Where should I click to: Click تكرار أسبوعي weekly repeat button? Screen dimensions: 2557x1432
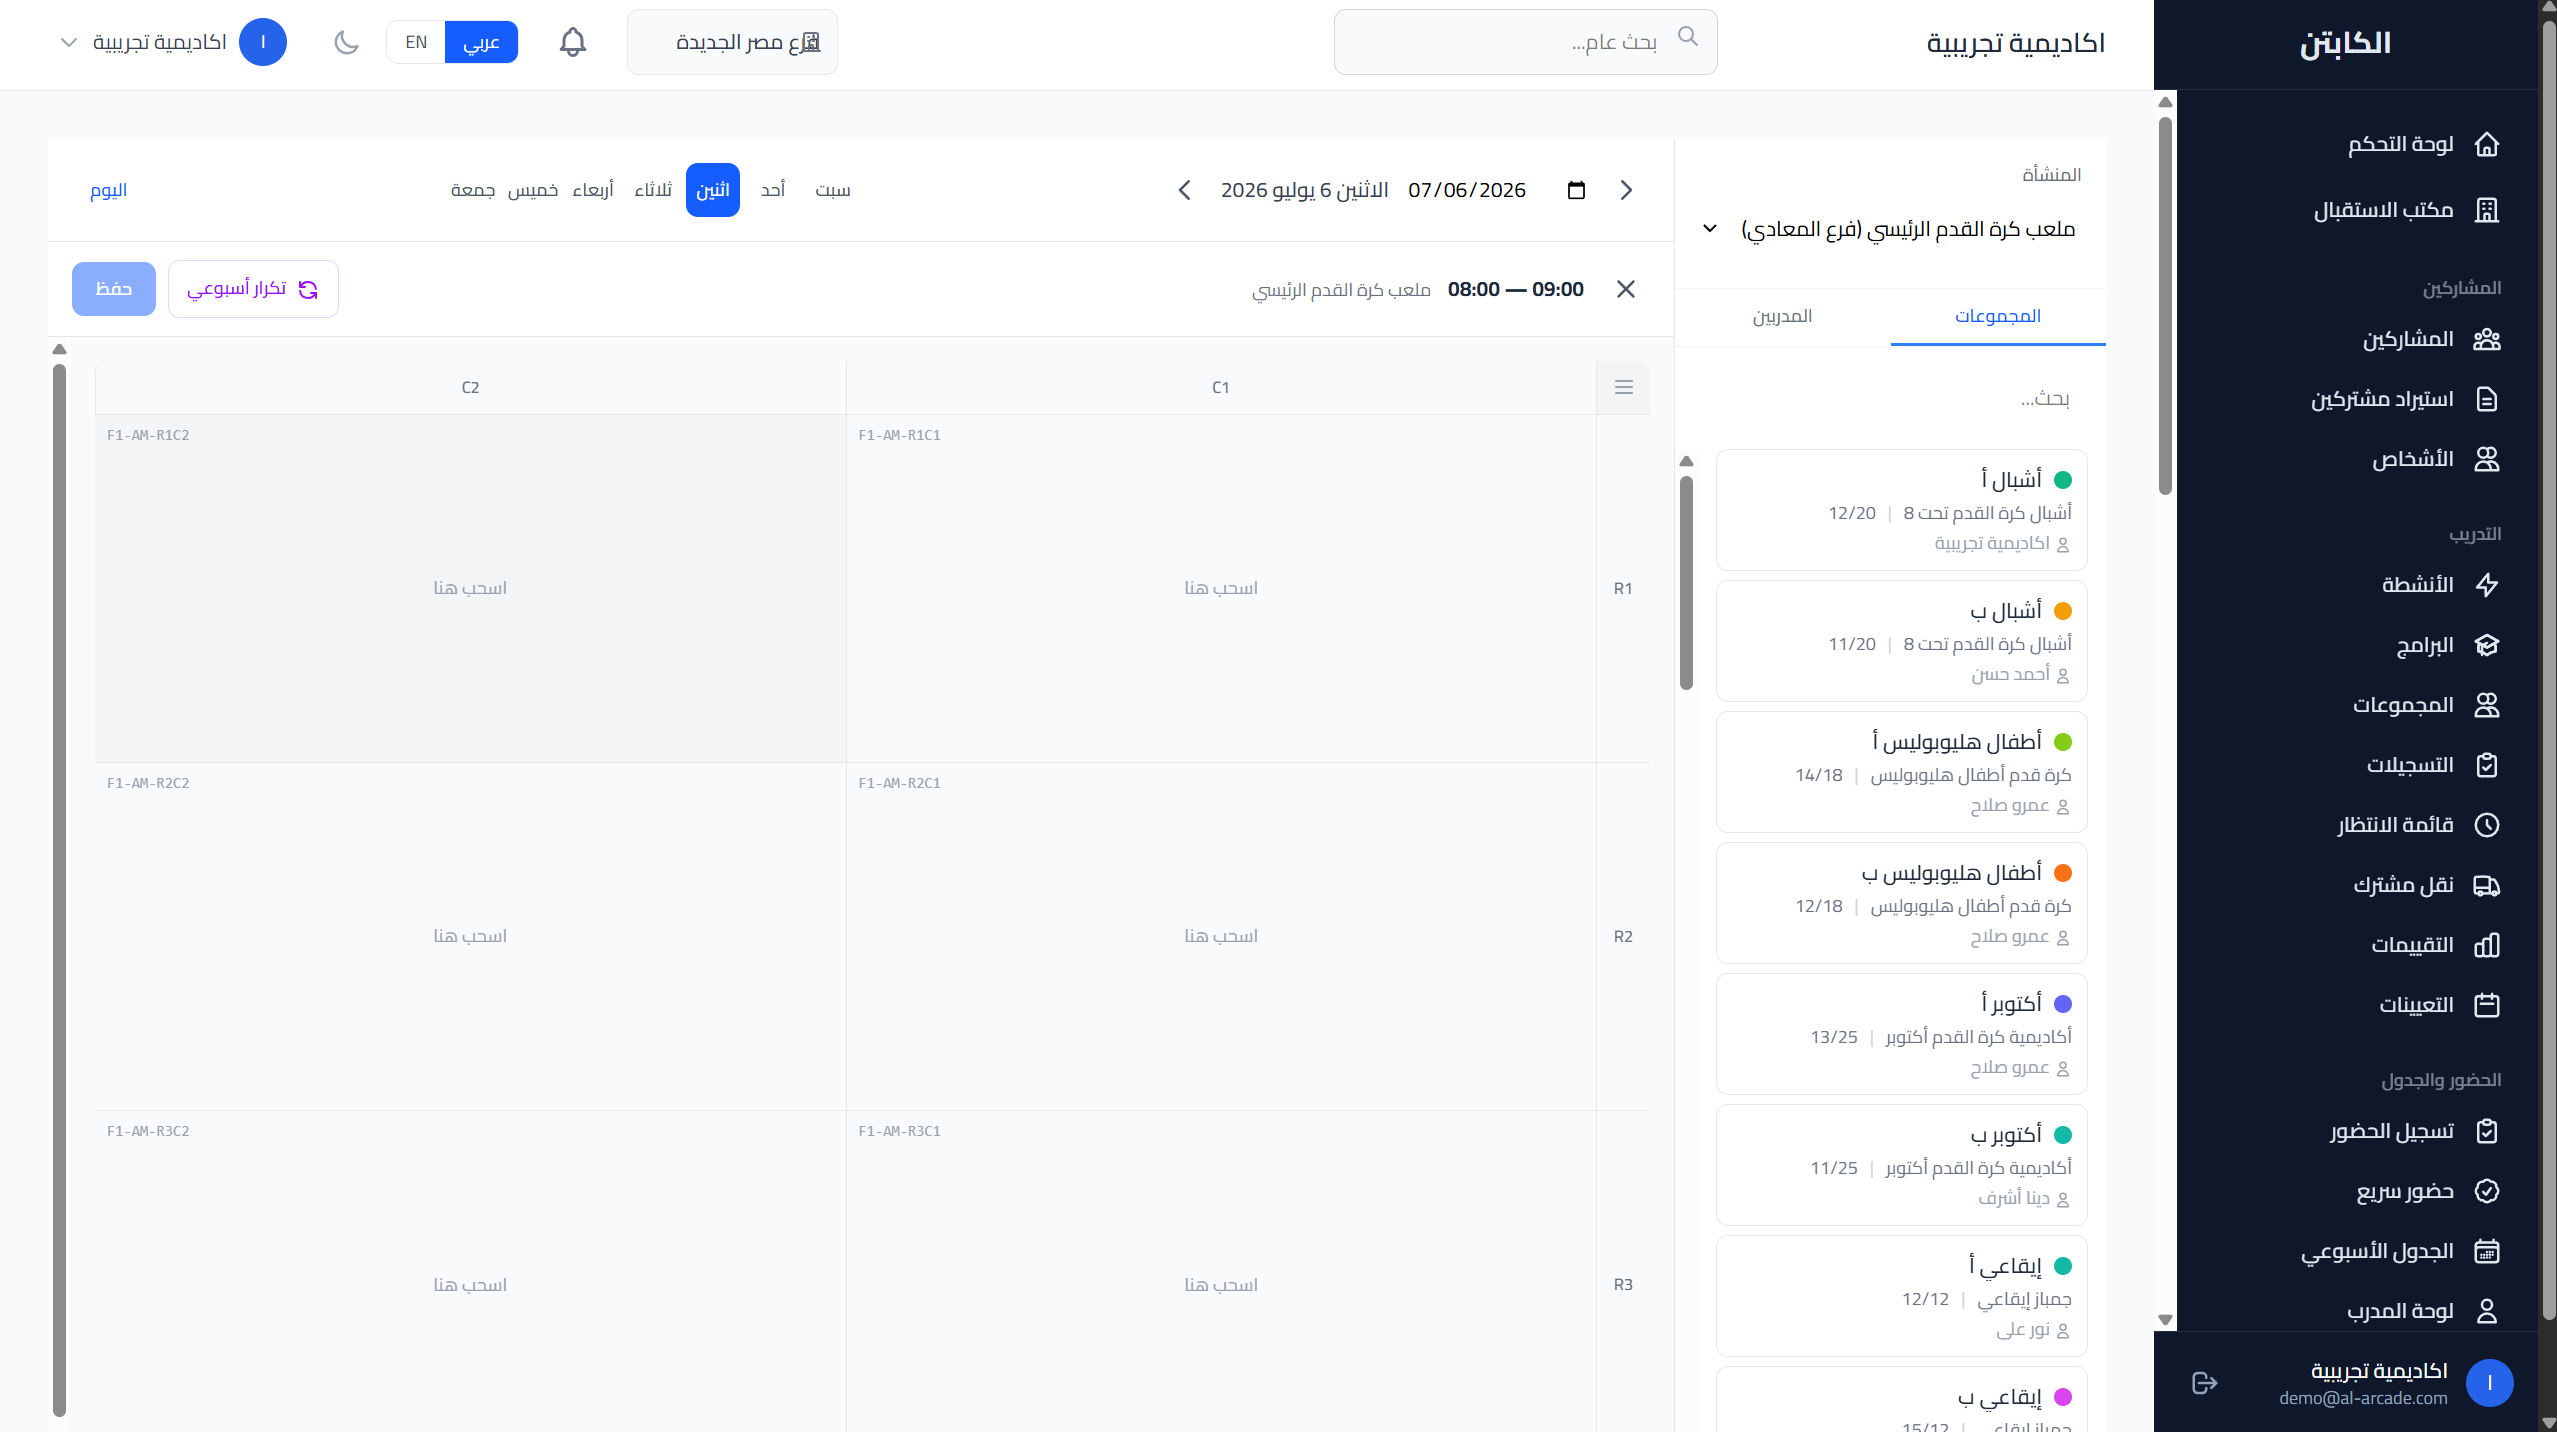coord(253,289)
